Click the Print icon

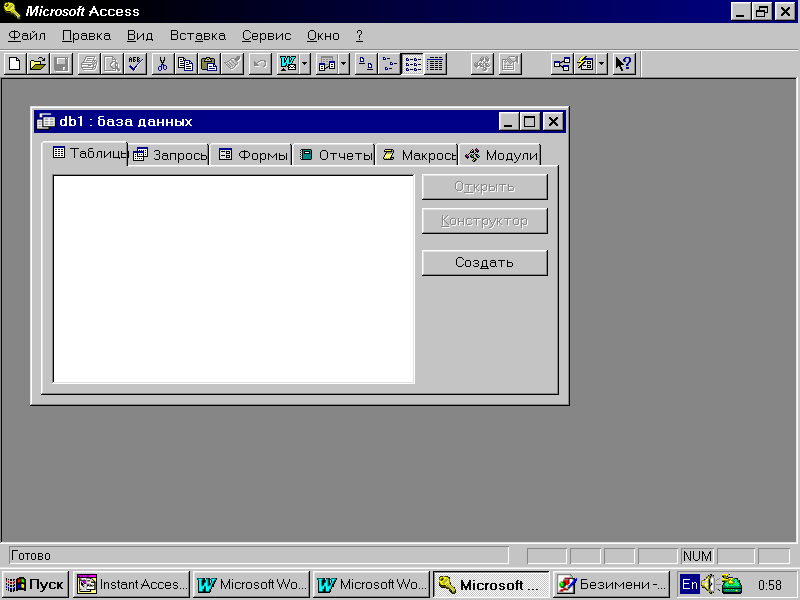(x=89, y=64)
